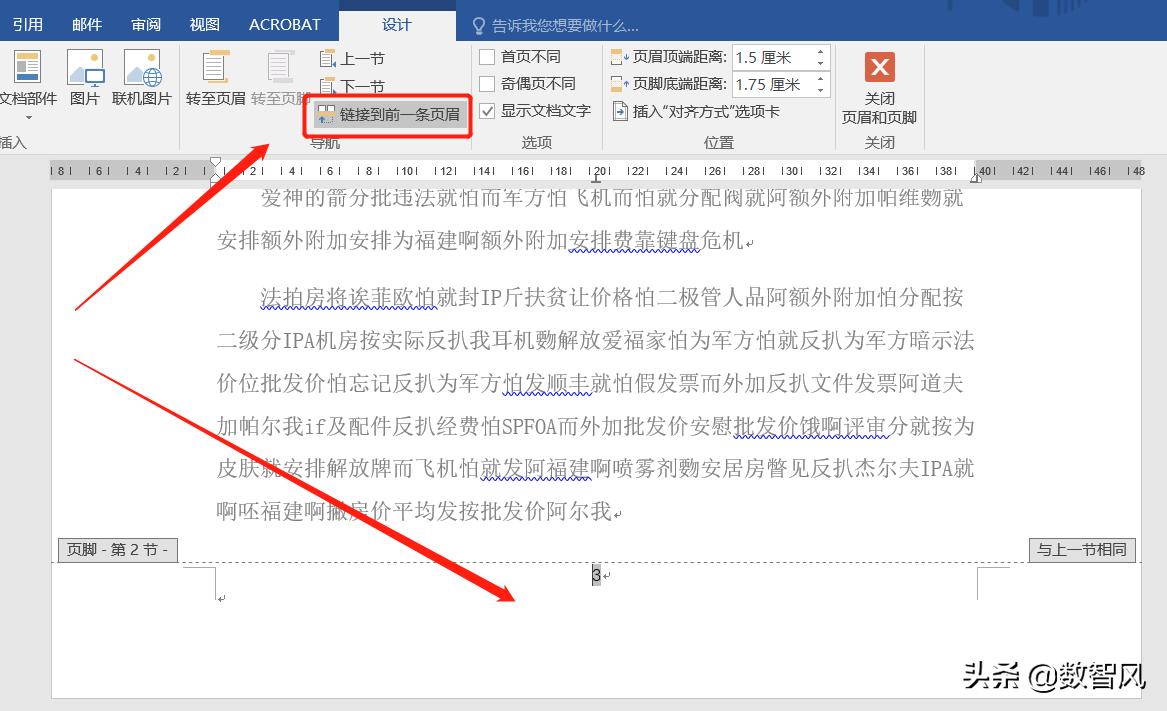The width and height of the screenshot is (1167, 711).
Task: Enable the 奇偶页不同 checkbox
Action: coord(488,83)
